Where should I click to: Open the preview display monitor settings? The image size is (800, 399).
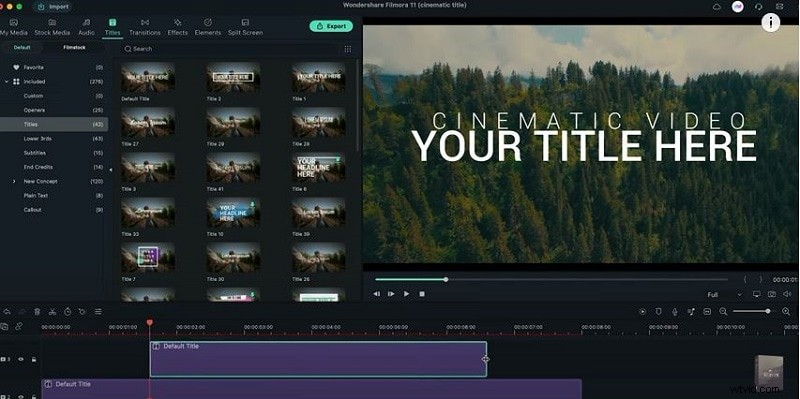pyautogui.click(x=757, y=294)
